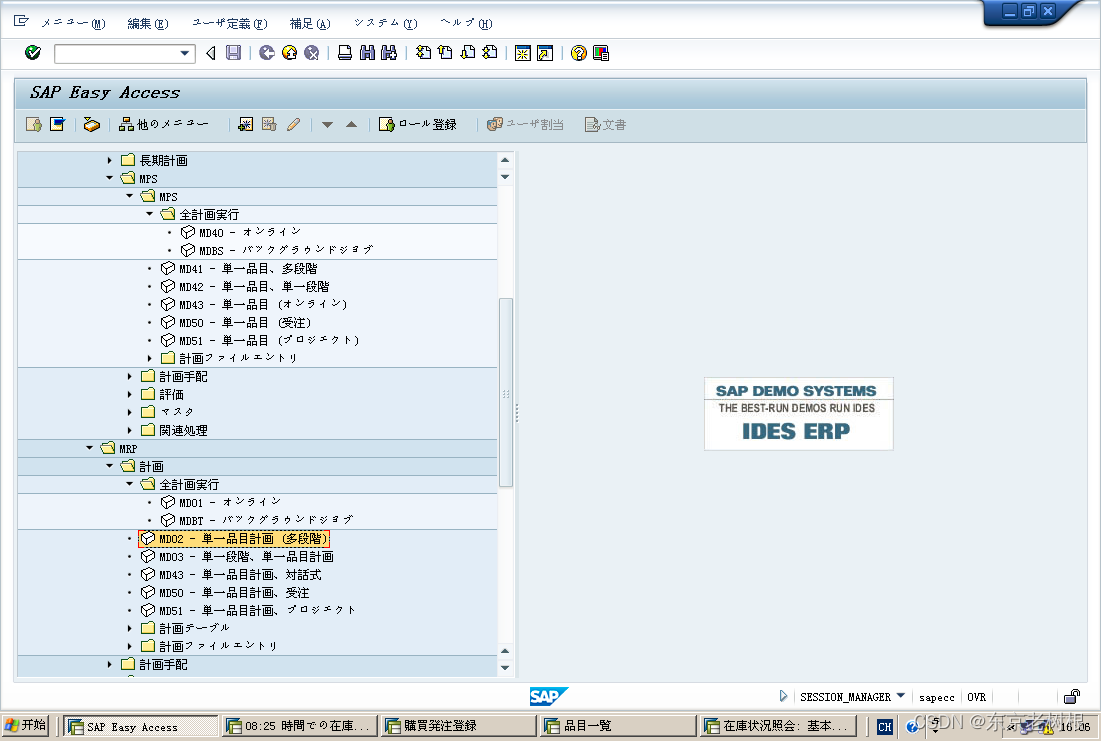Click the Windows 开始 Start button
Image resolution: width=1101 pixels, height=741 pixels.
pos(25,726)
